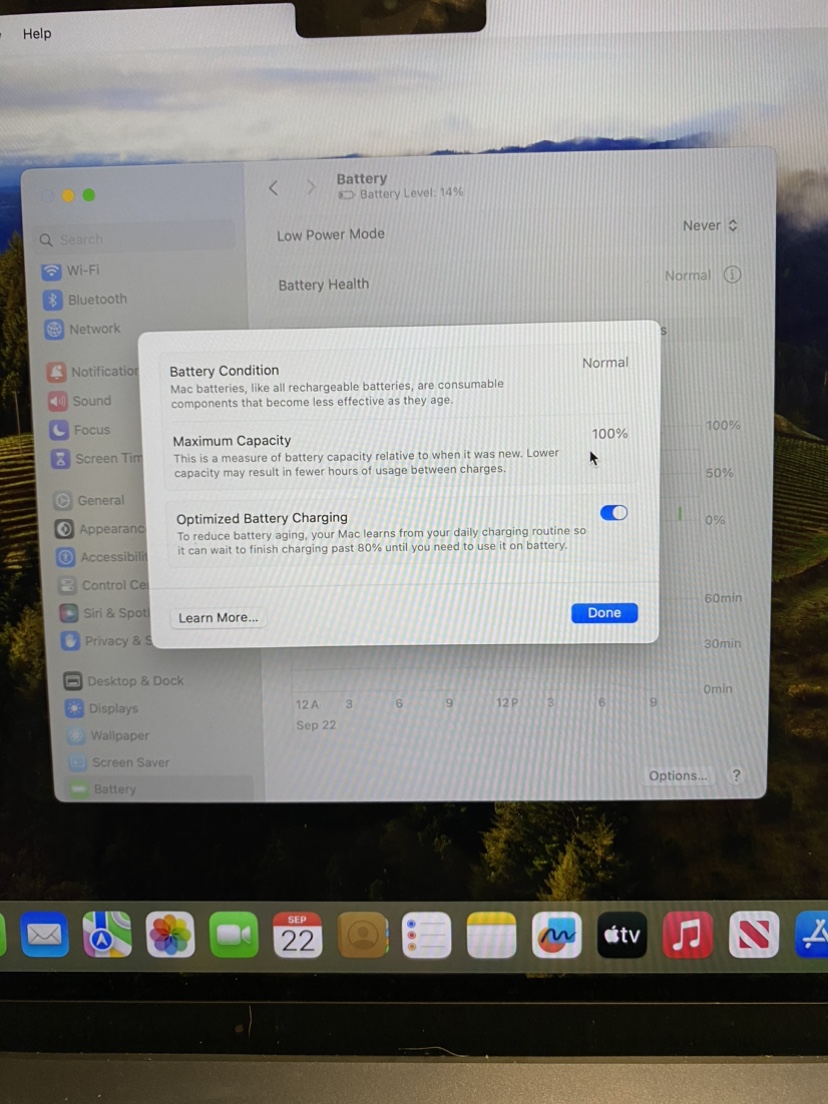Open Displays settings in sidebar

[x=102, y=708]
